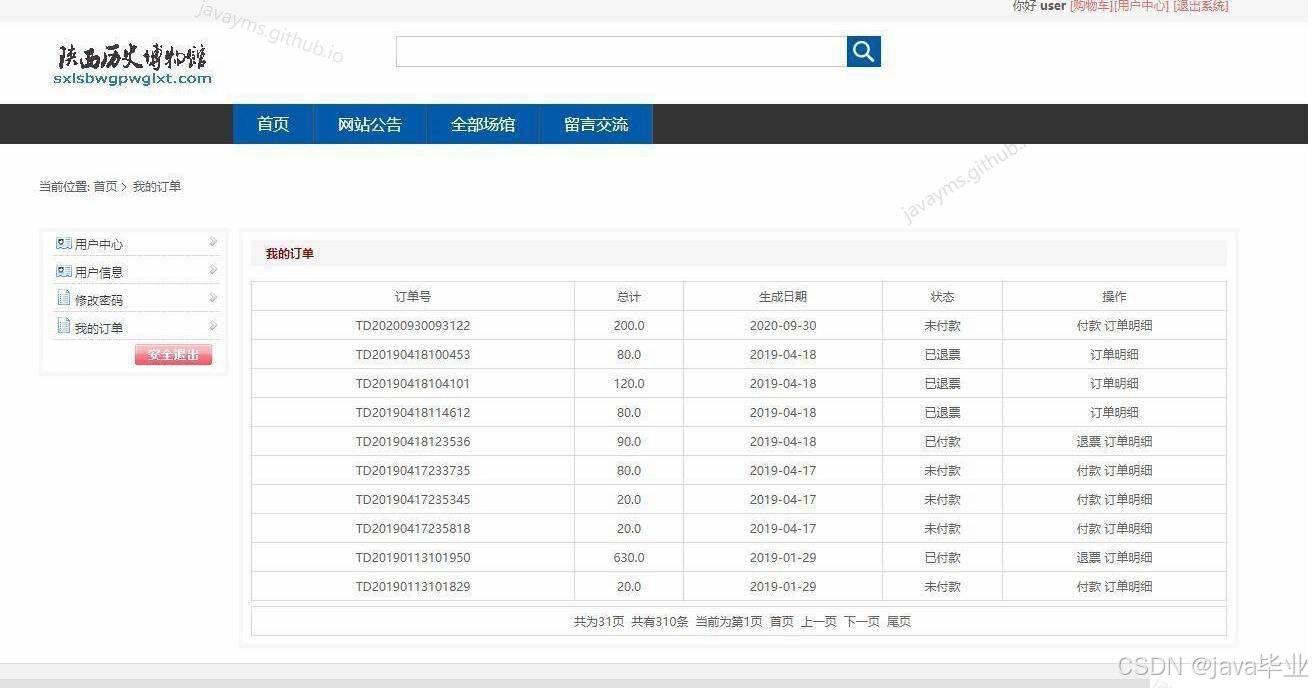The height and width of the screenshot is (688, 1312).
Task: Click 首页 in the pagination footer
Action: pos(781,622)
